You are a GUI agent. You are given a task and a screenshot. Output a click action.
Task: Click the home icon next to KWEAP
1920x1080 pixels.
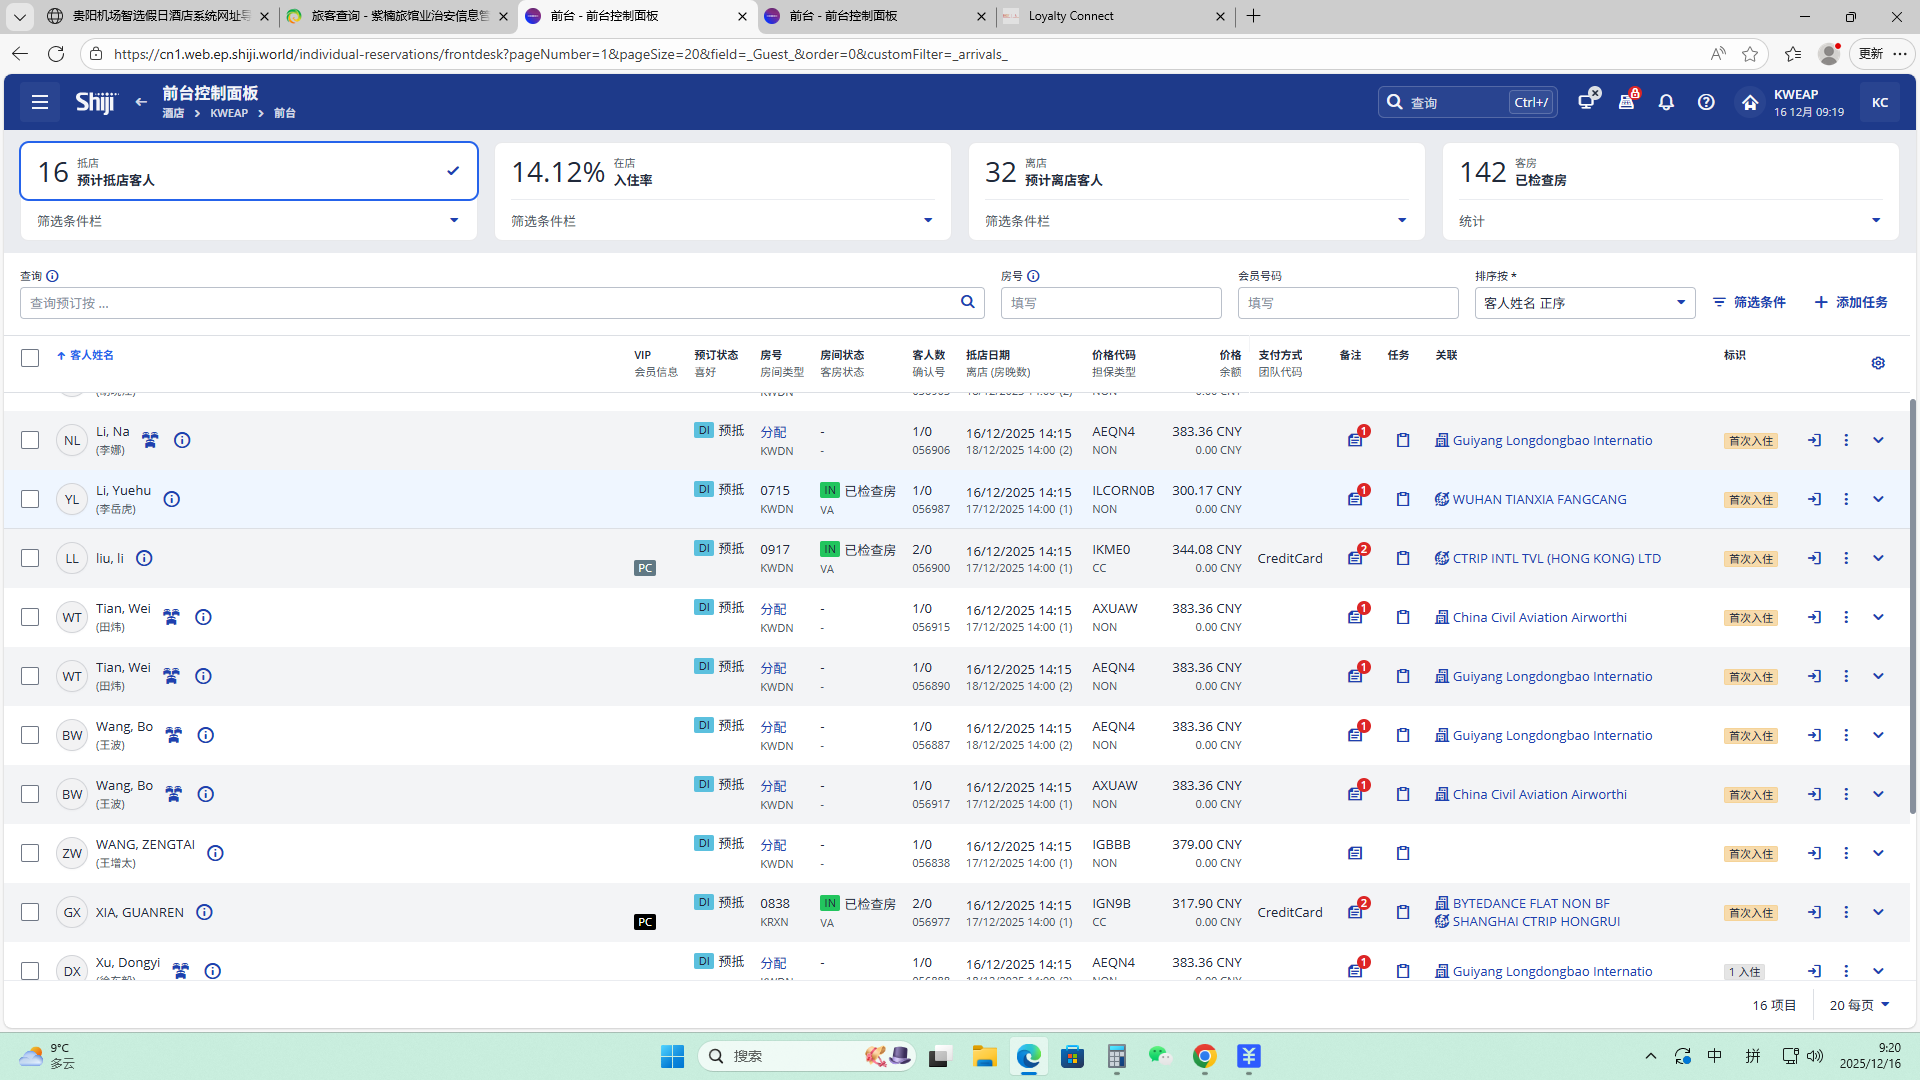tap(1750, 102)
